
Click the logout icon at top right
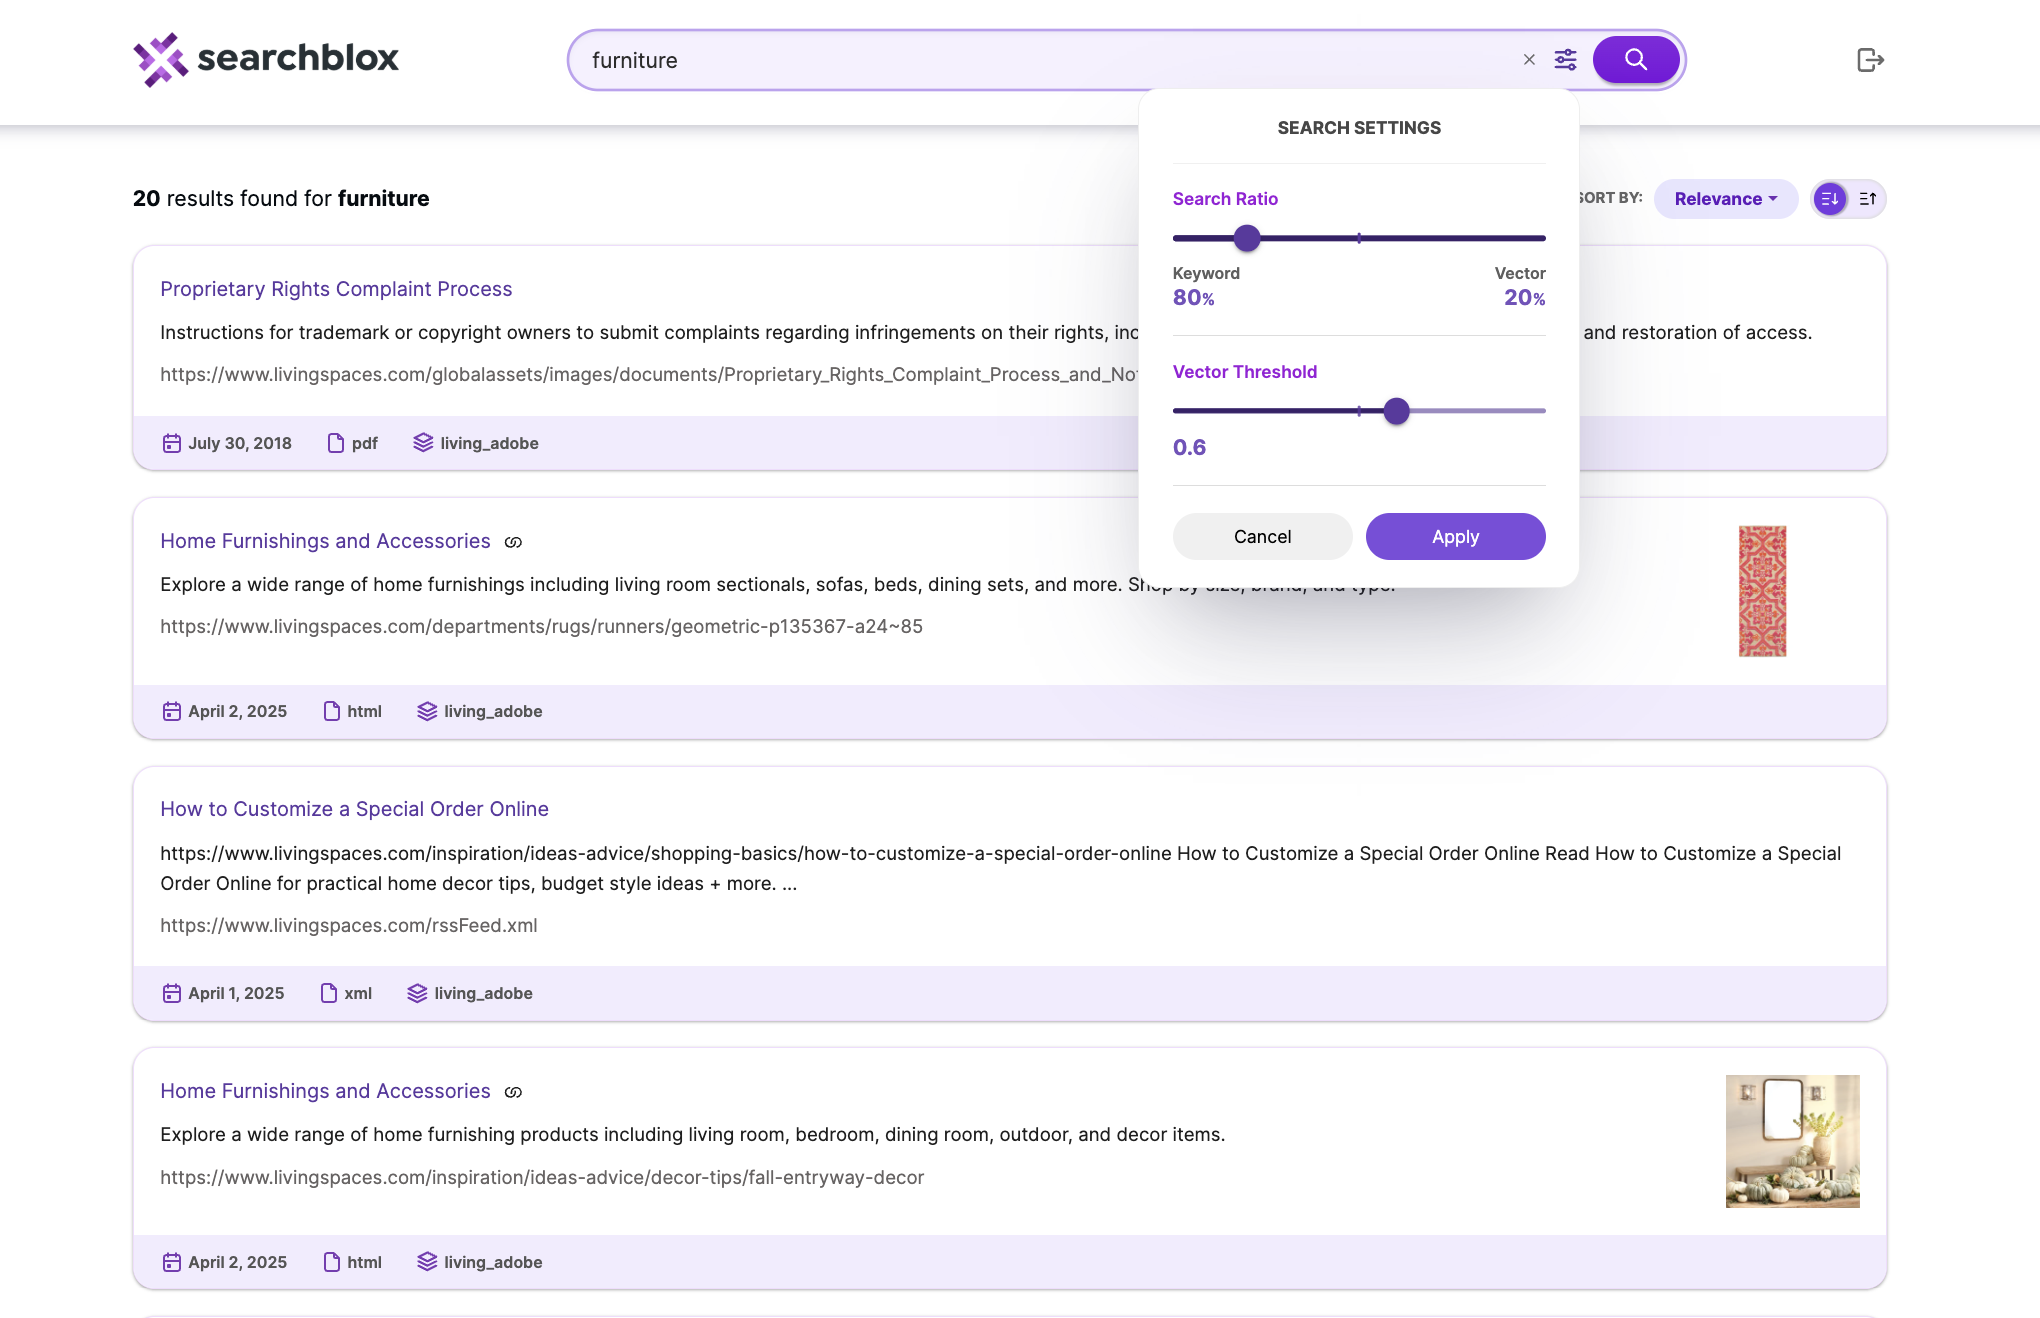click(x=1869, y=60)
